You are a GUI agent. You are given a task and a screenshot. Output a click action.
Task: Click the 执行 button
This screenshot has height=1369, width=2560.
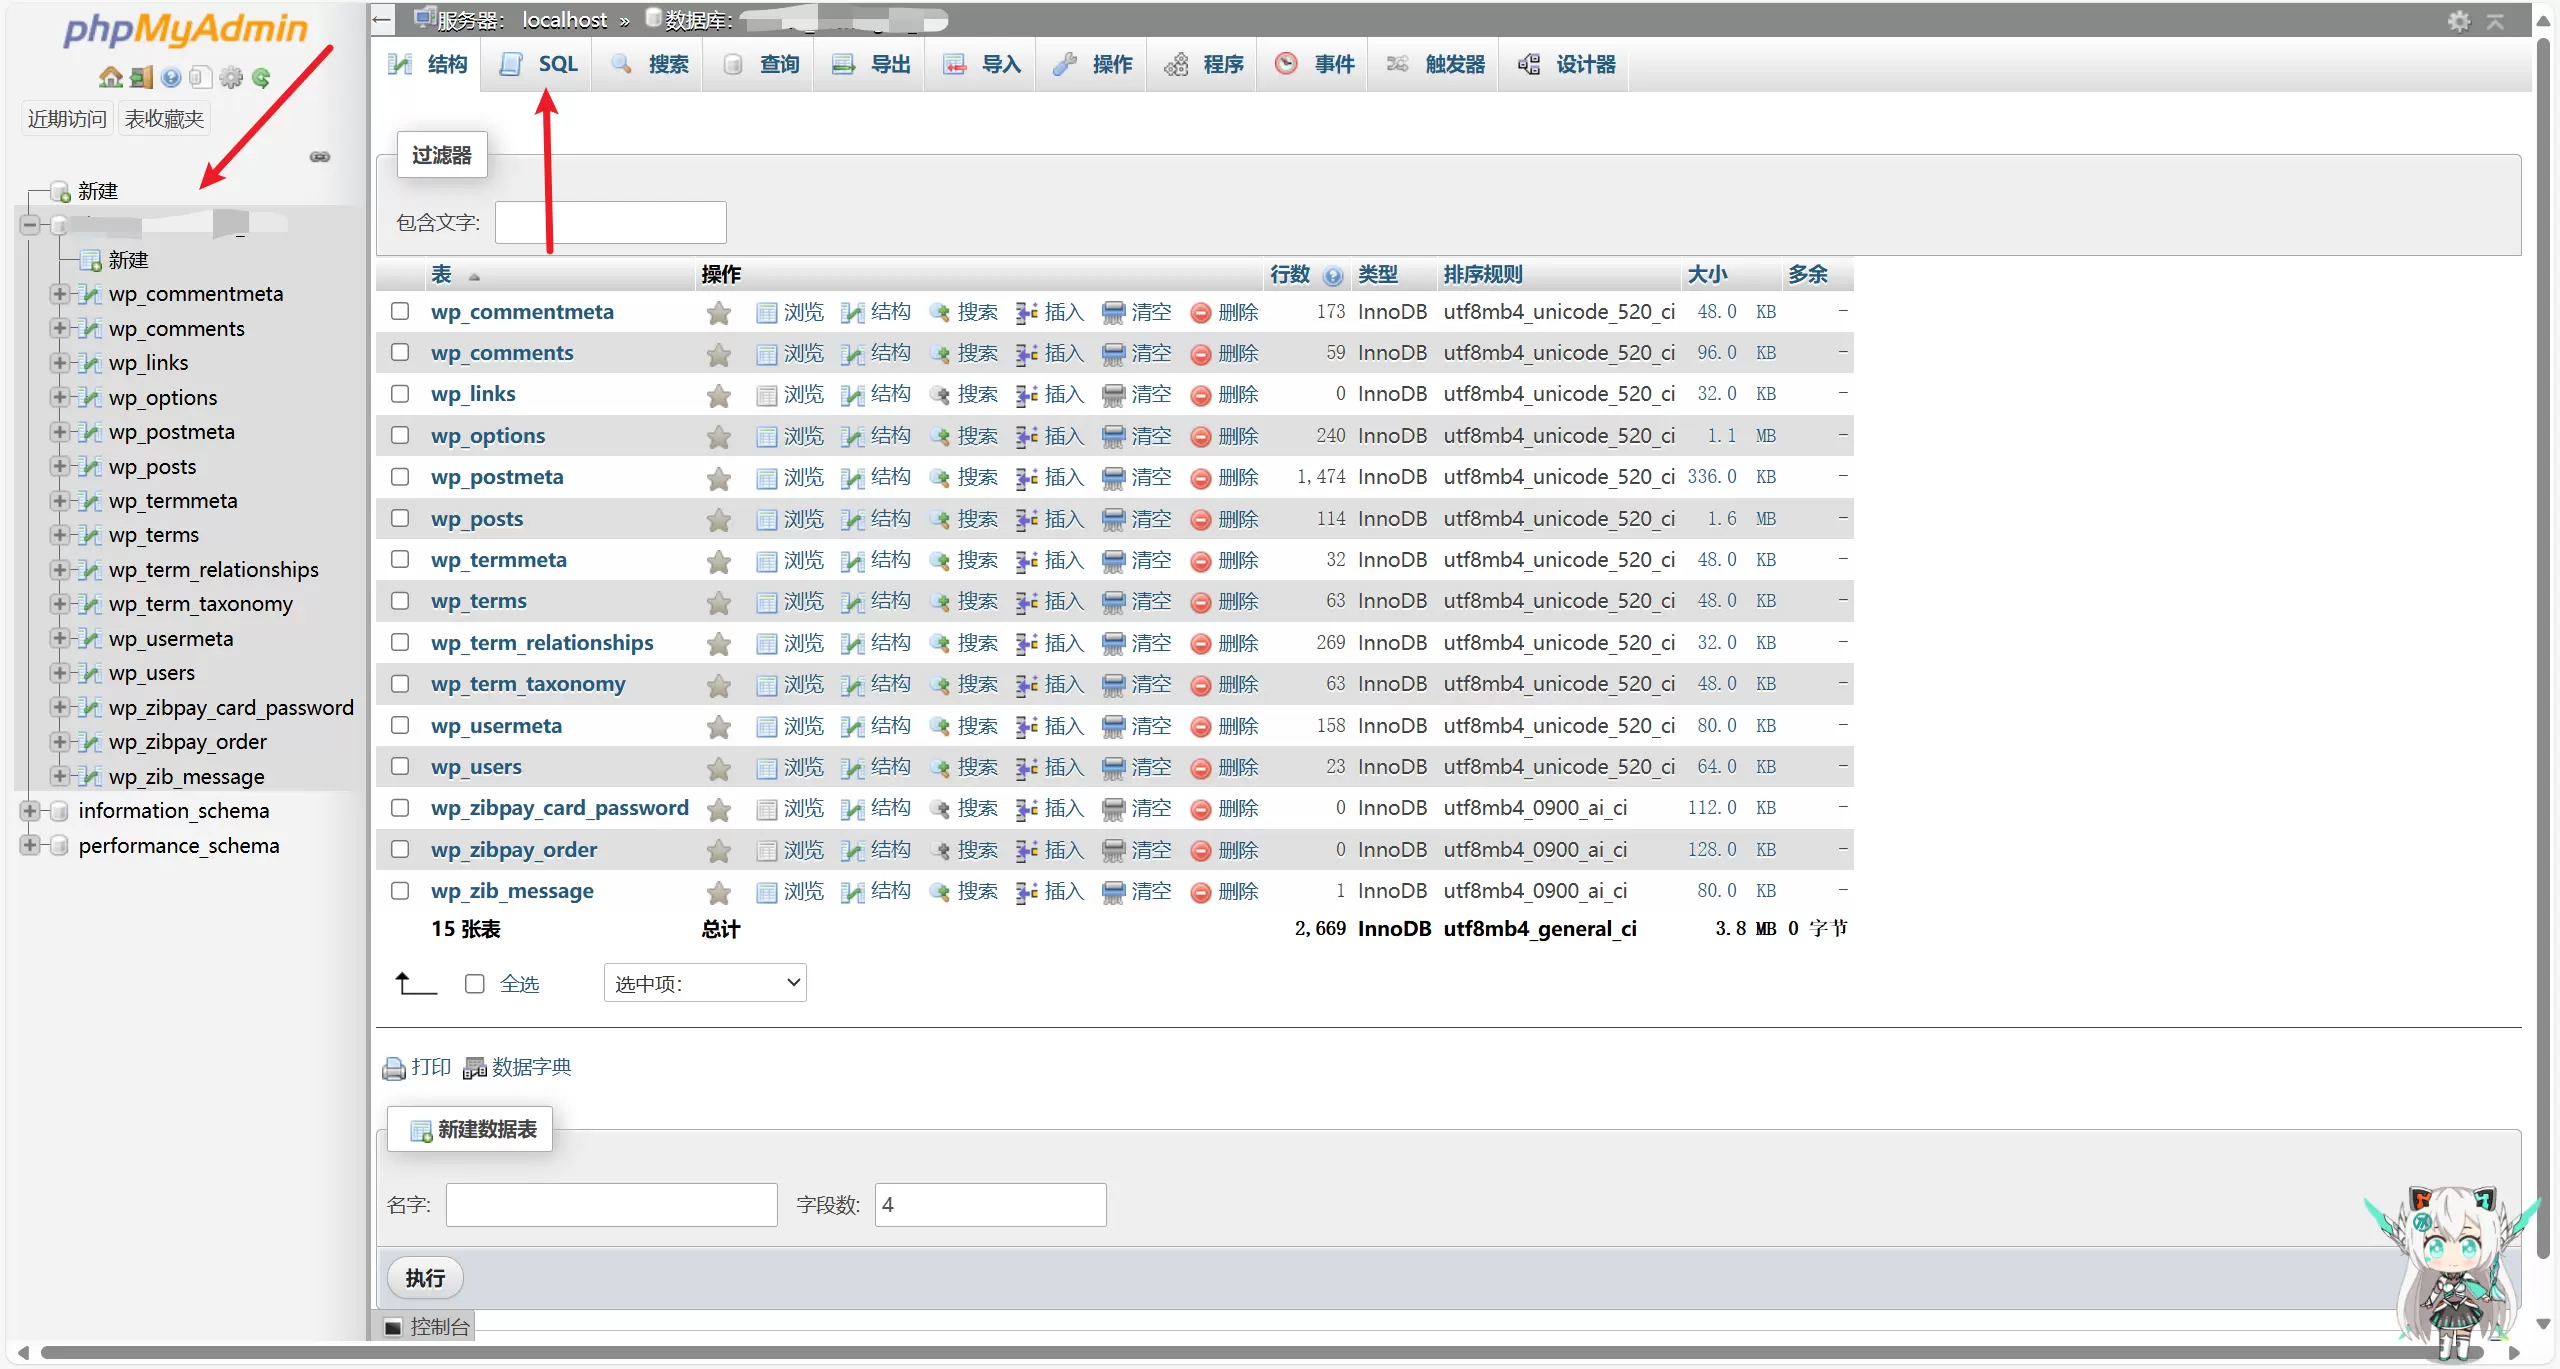coord(425,1279)
